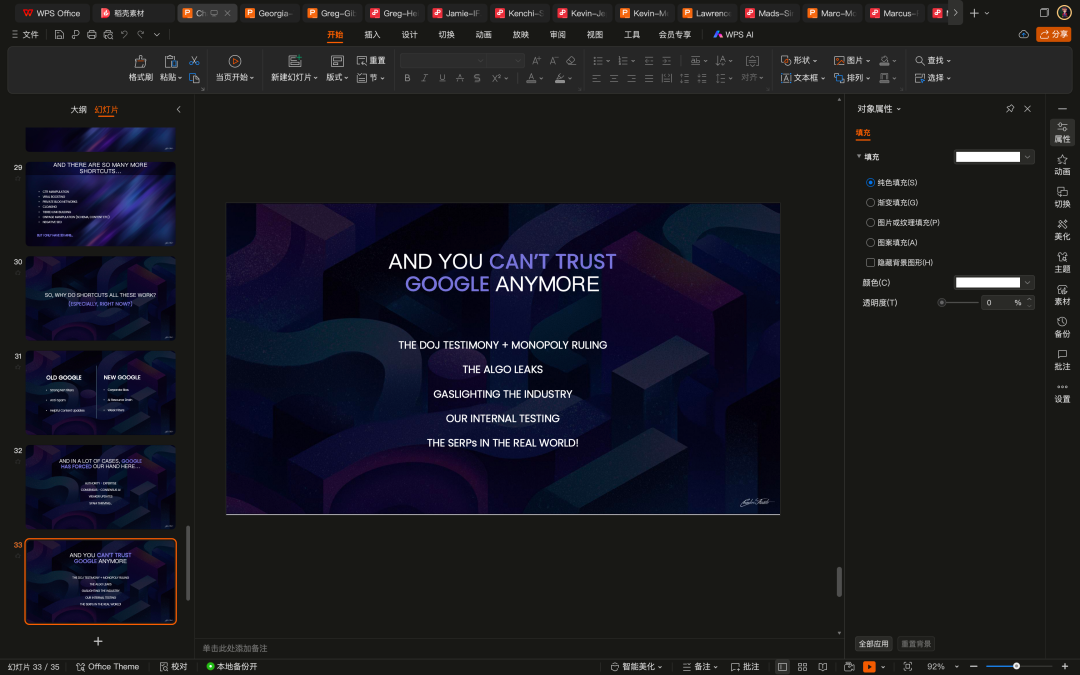Viewport: 1080px width, 675px height.
Task: Click the cloud upload icon
Action: [x=1024, y=34]
